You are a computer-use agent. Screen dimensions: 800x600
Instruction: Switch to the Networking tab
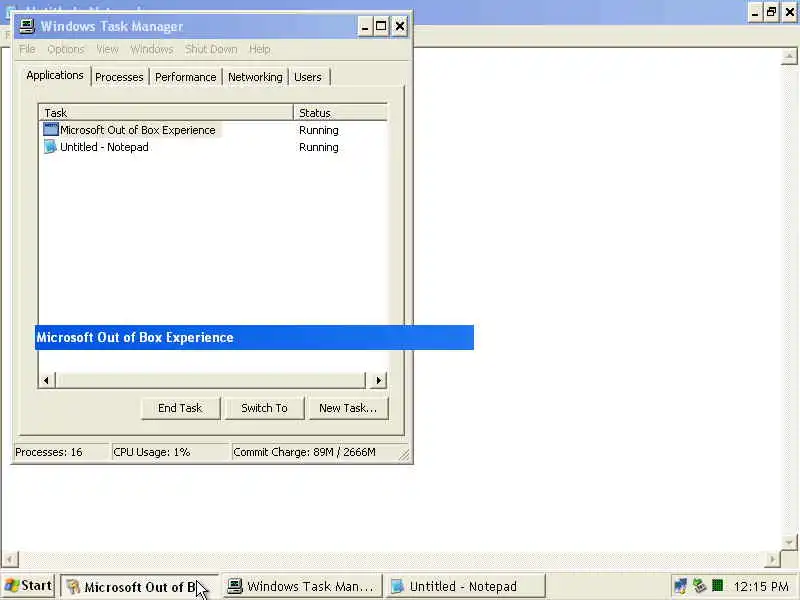pos(255,77)
